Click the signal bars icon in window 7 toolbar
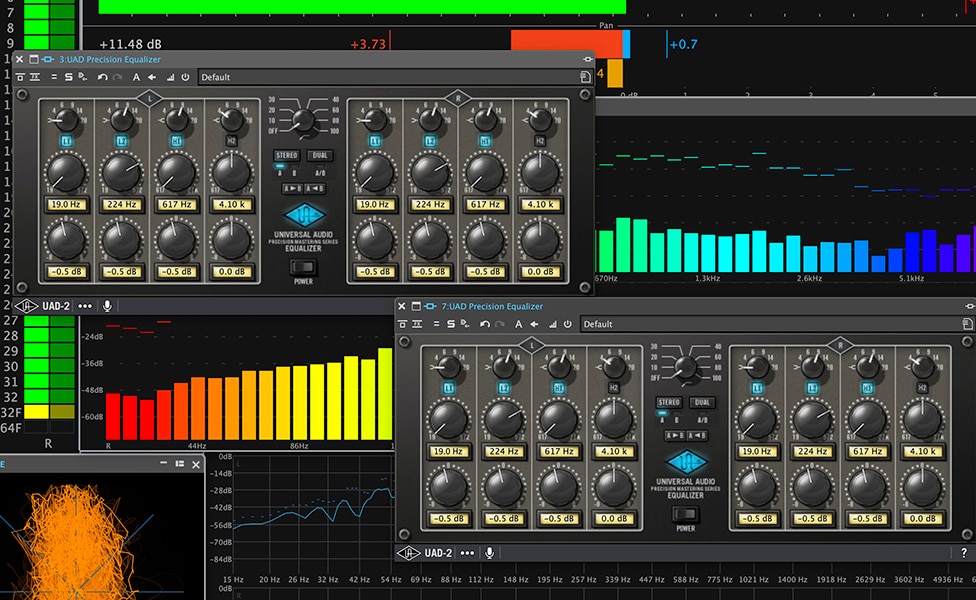Image resolution: width=976 pixels, height=600 pixels. 552,324
